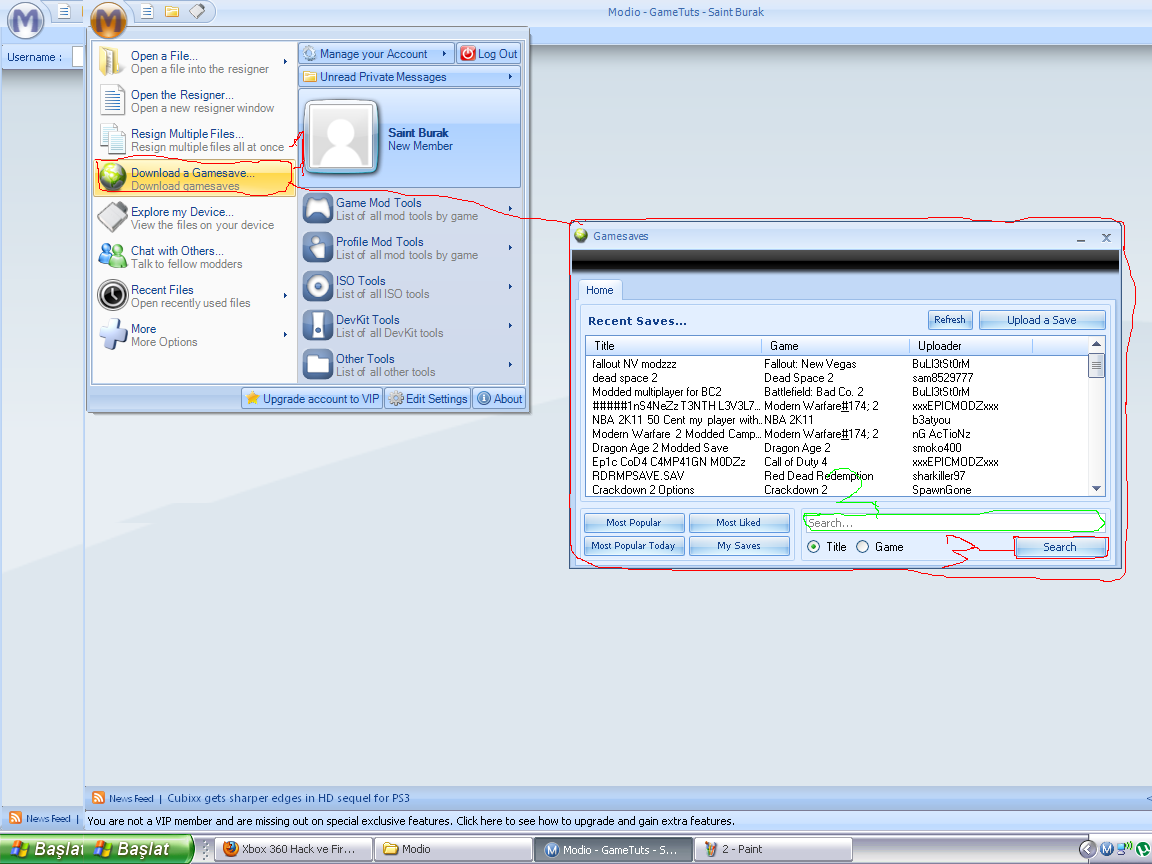Image resolution: width=1152 pixels, height=864 pixels.
Task: Sort saves by the Uploader column header
Action: tap(971, 345)
